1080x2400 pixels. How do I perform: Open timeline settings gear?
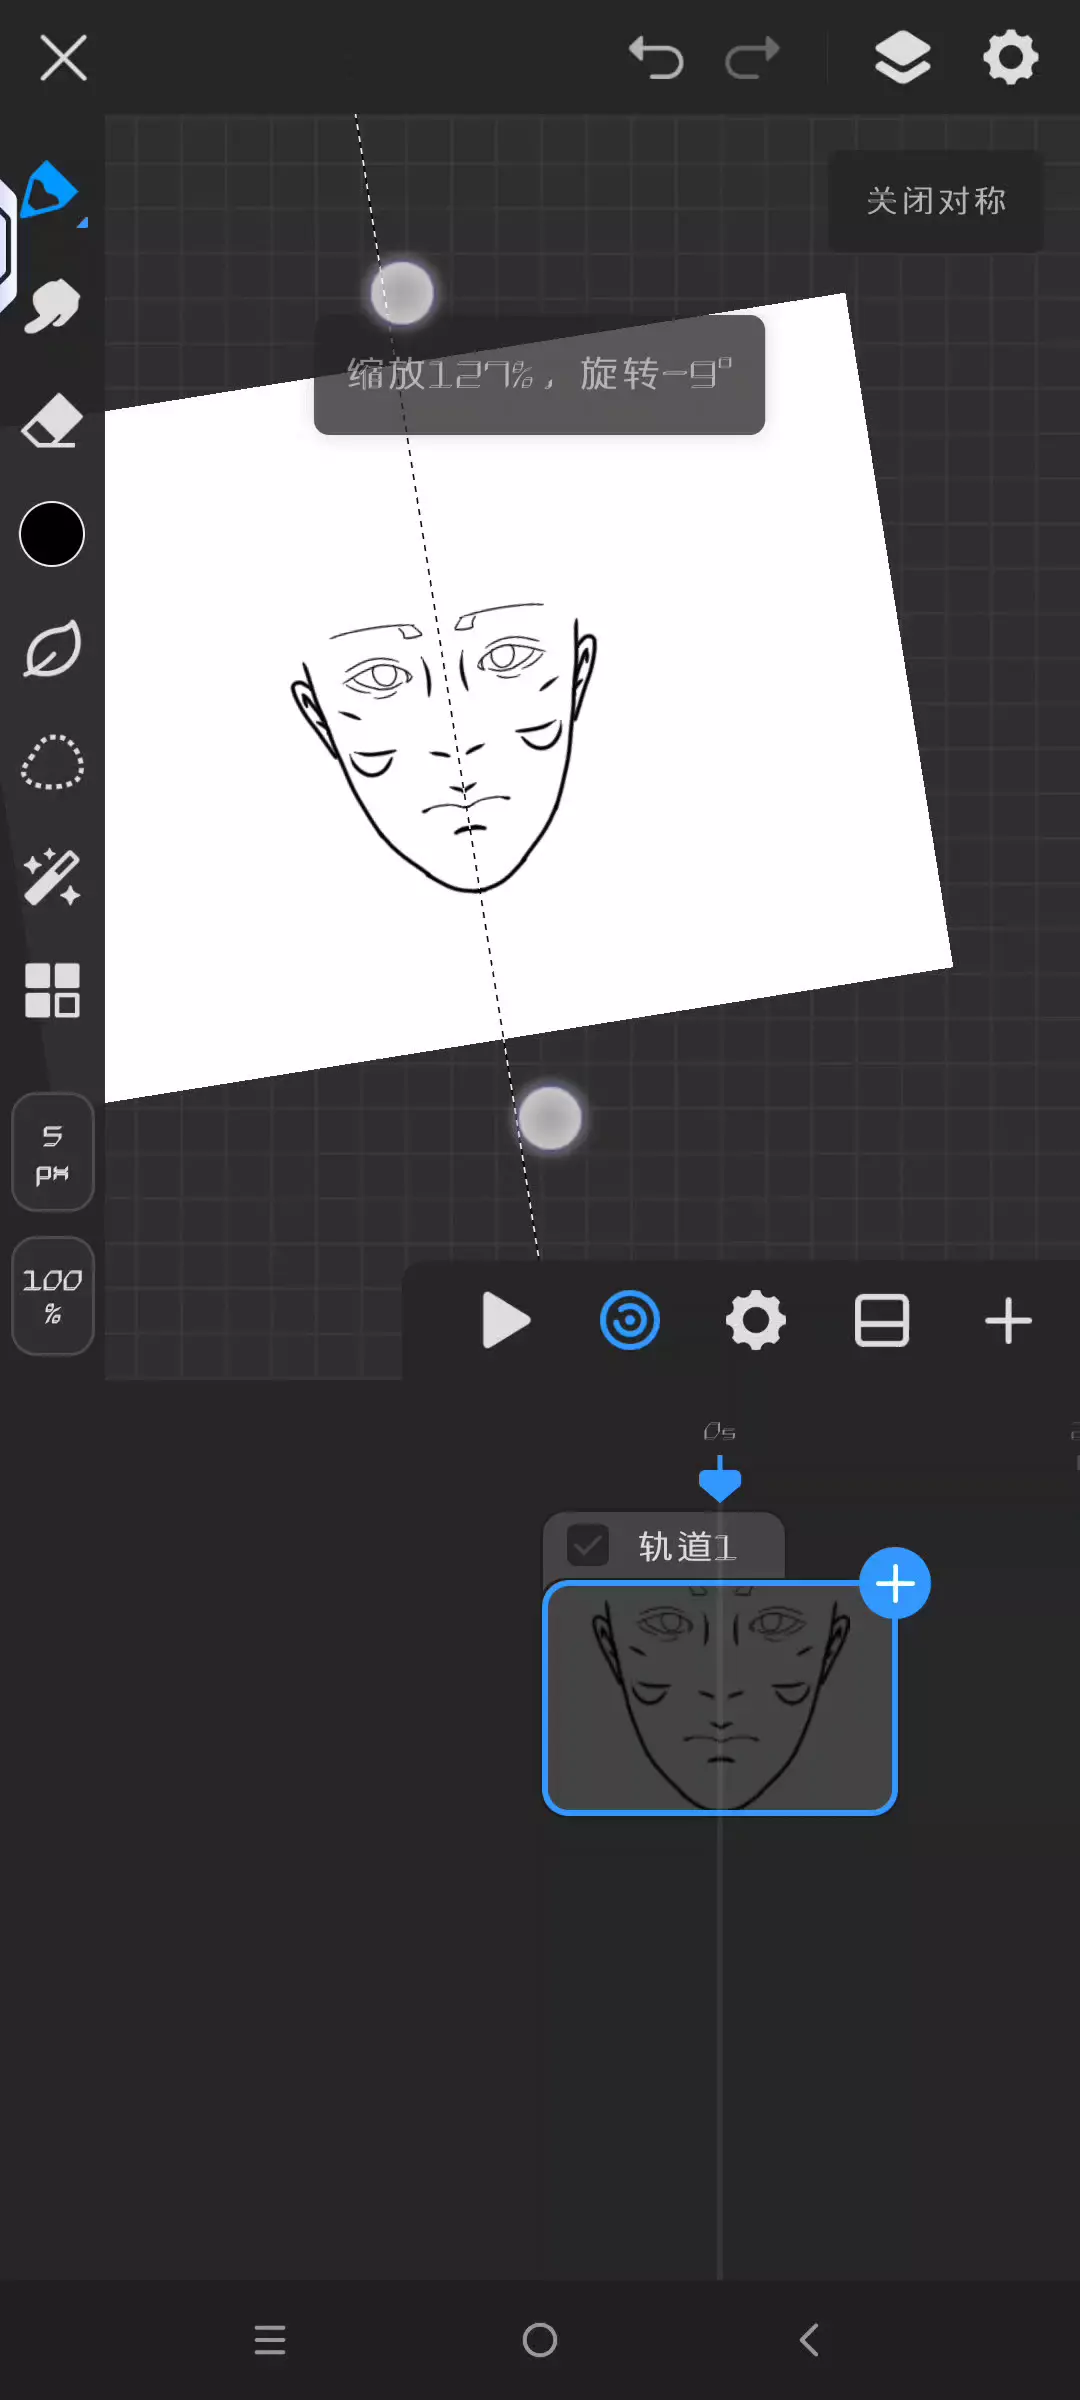coord(756,1321)
